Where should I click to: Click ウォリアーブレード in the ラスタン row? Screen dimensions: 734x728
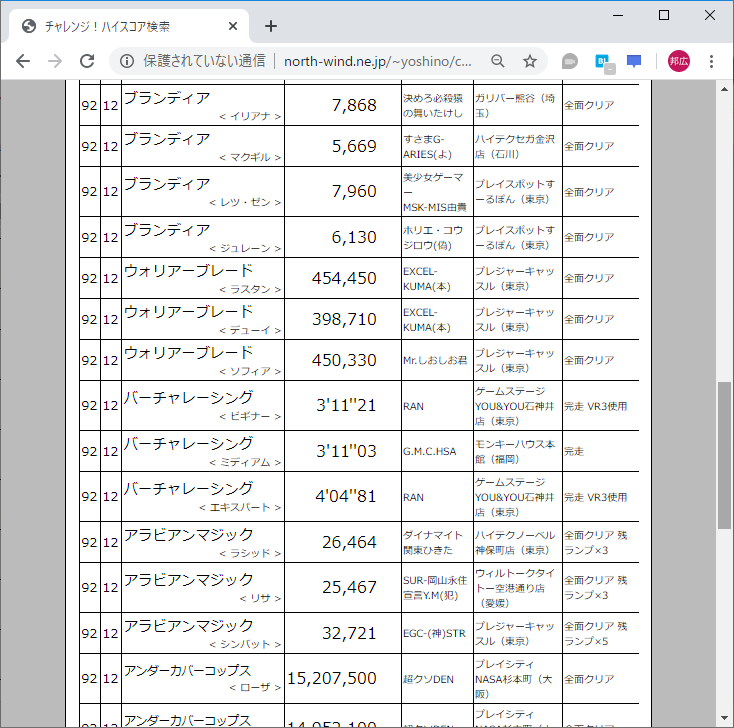pyautogui.click(x=189, y=271)
